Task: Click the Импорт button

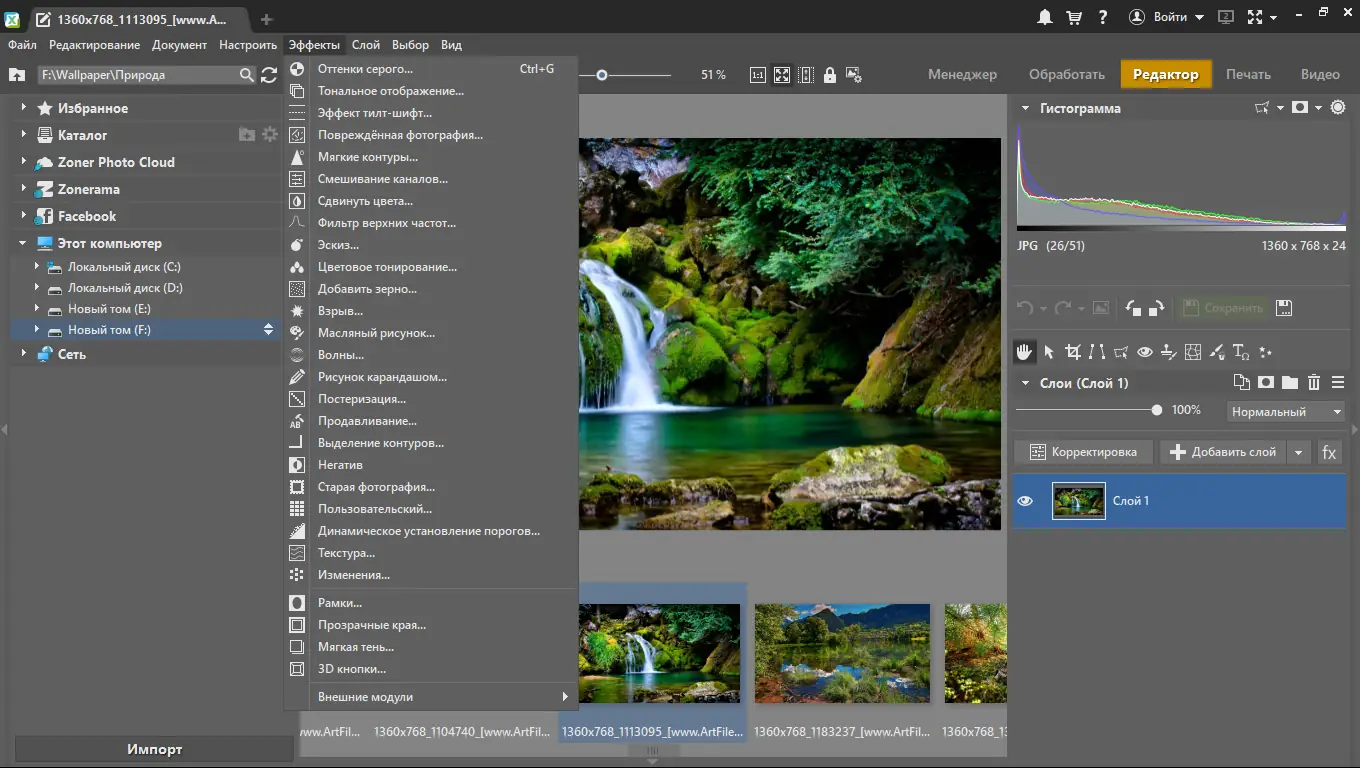Action: pyautogui.click(x=154, y=749)
